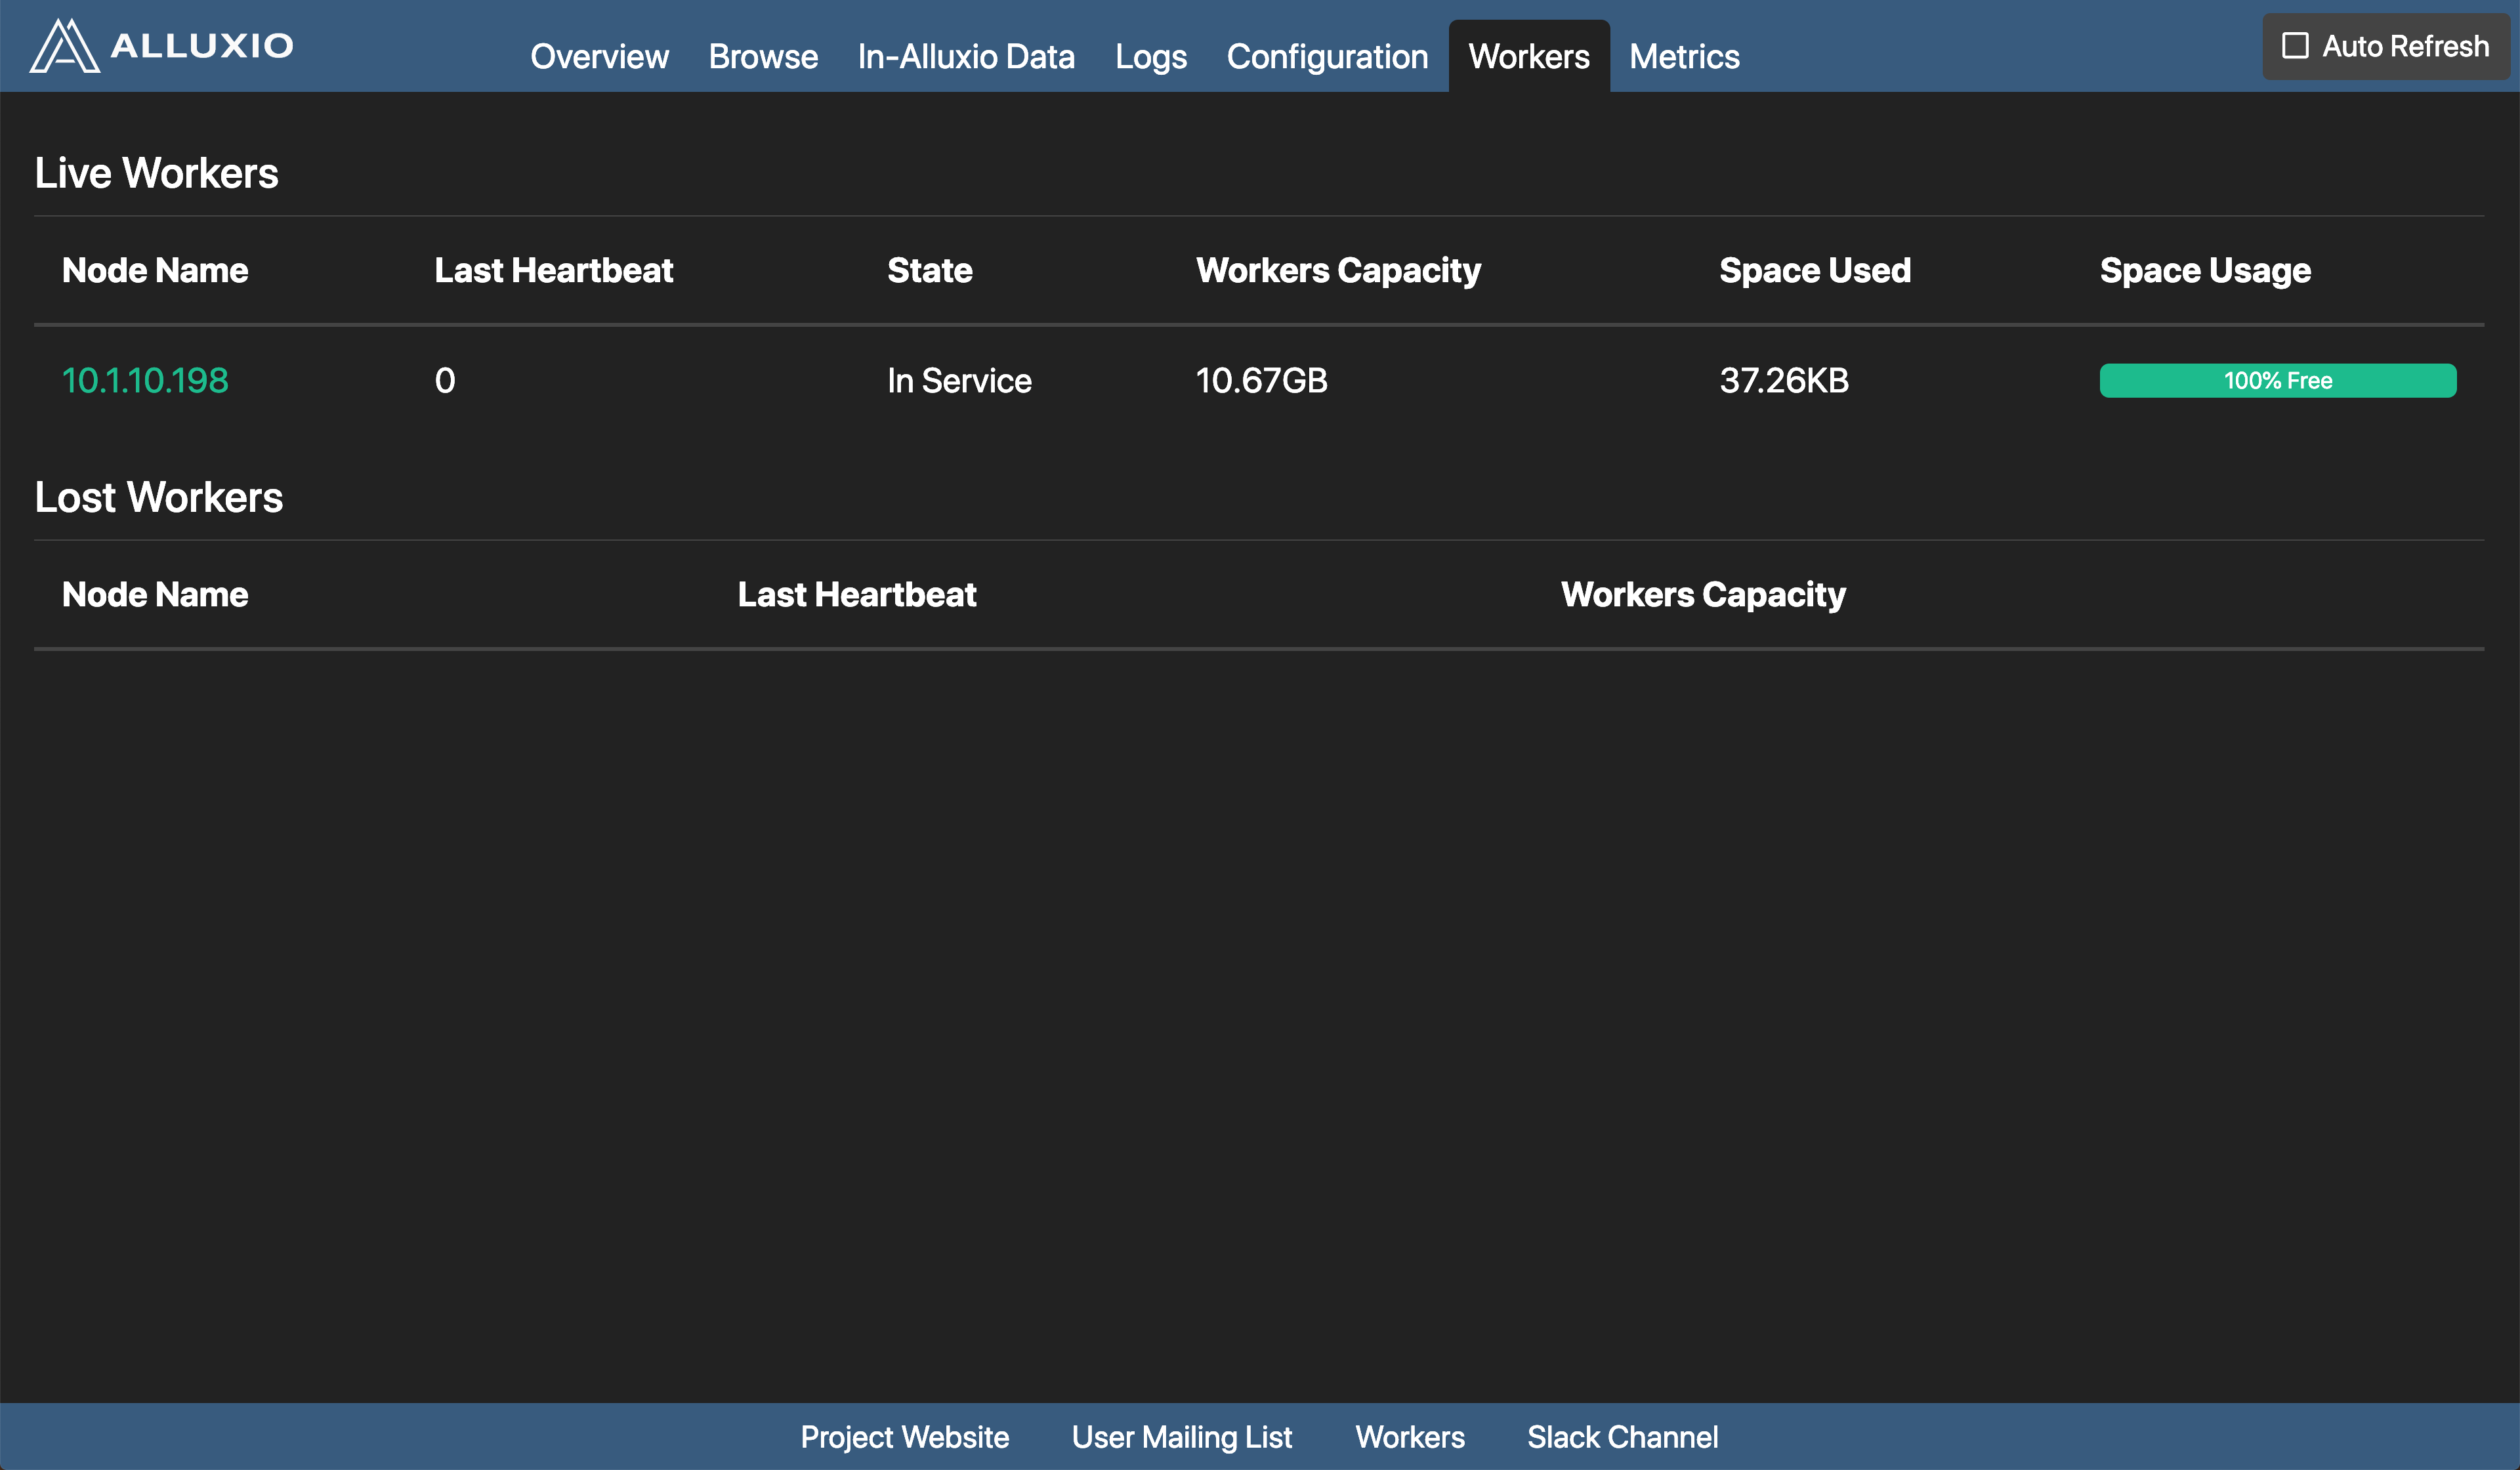Click the Alluxio logo icon
The width and height of the screenshot is (2520, 1470).
click(x=64, y=46)
